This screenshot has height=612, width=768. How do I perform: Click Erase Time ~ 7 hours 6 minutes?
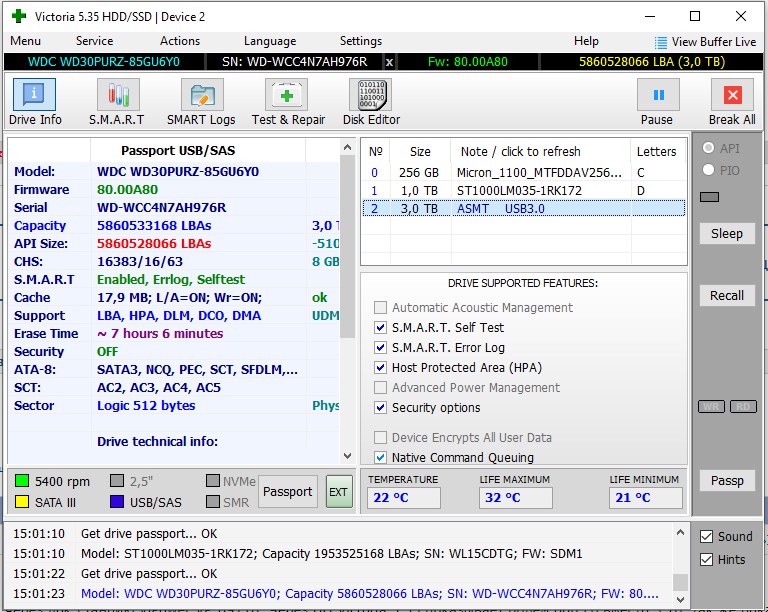pos(160,333)
